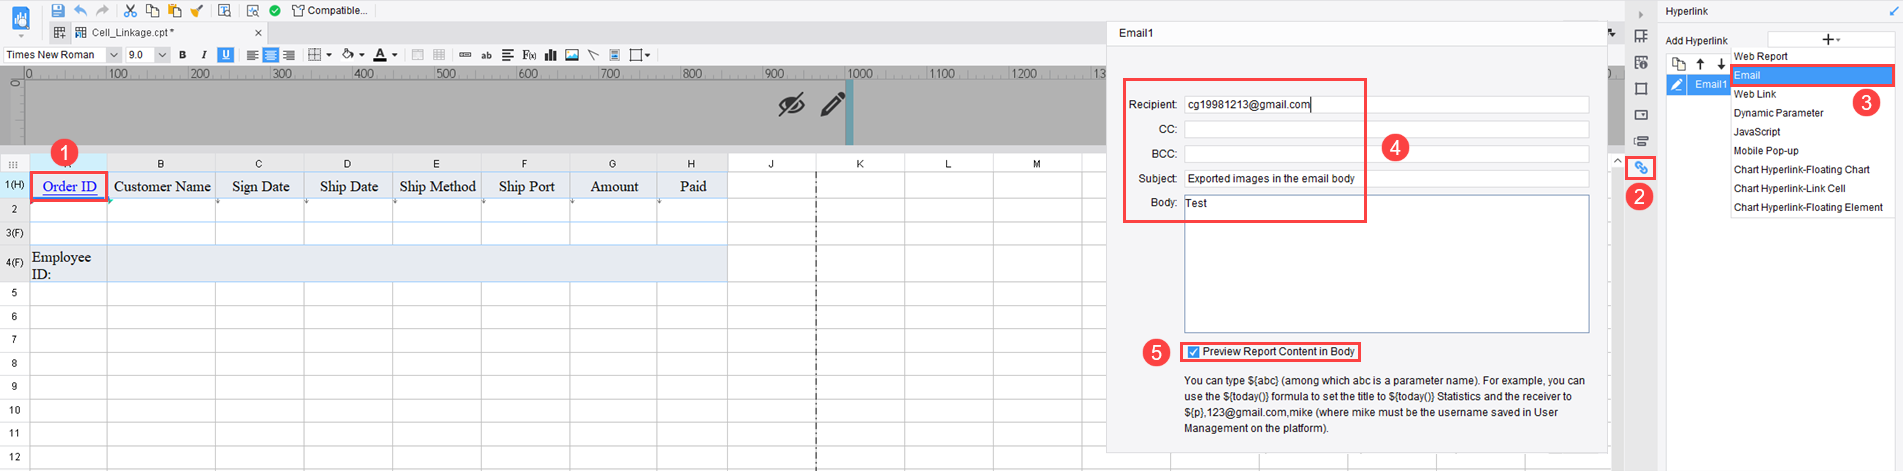Insert rich text element

(x=508, y=55)
